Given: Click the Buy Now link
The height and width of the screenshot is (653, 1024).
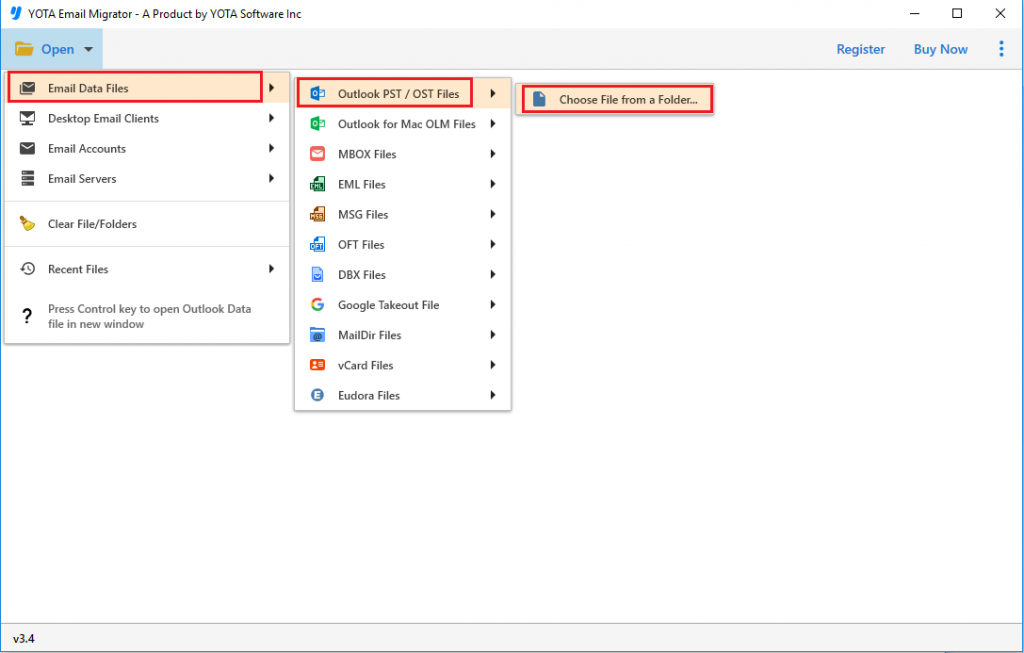Looking at the screenshot, I should pos(940,48).
